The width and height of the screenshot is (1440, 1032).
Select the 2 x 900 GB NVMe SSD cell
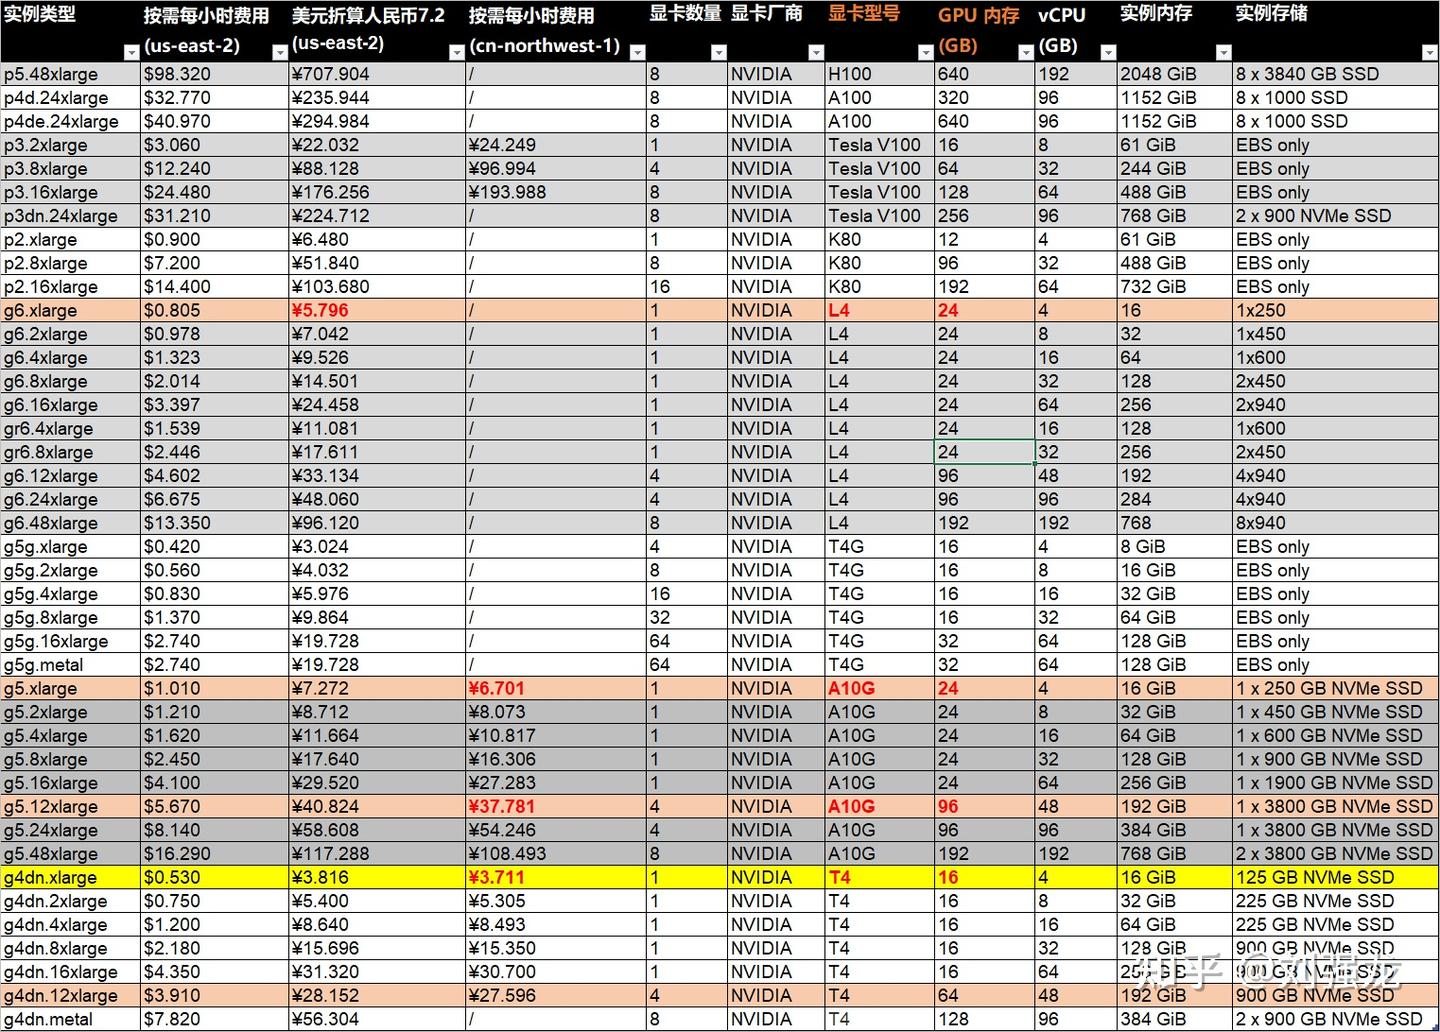(x=1336, y=1020)
